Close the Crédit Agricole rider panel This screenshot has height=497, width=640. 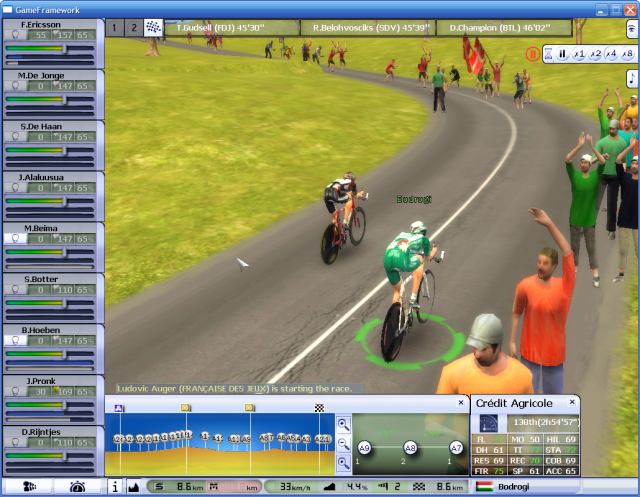[x=573, y=402]
